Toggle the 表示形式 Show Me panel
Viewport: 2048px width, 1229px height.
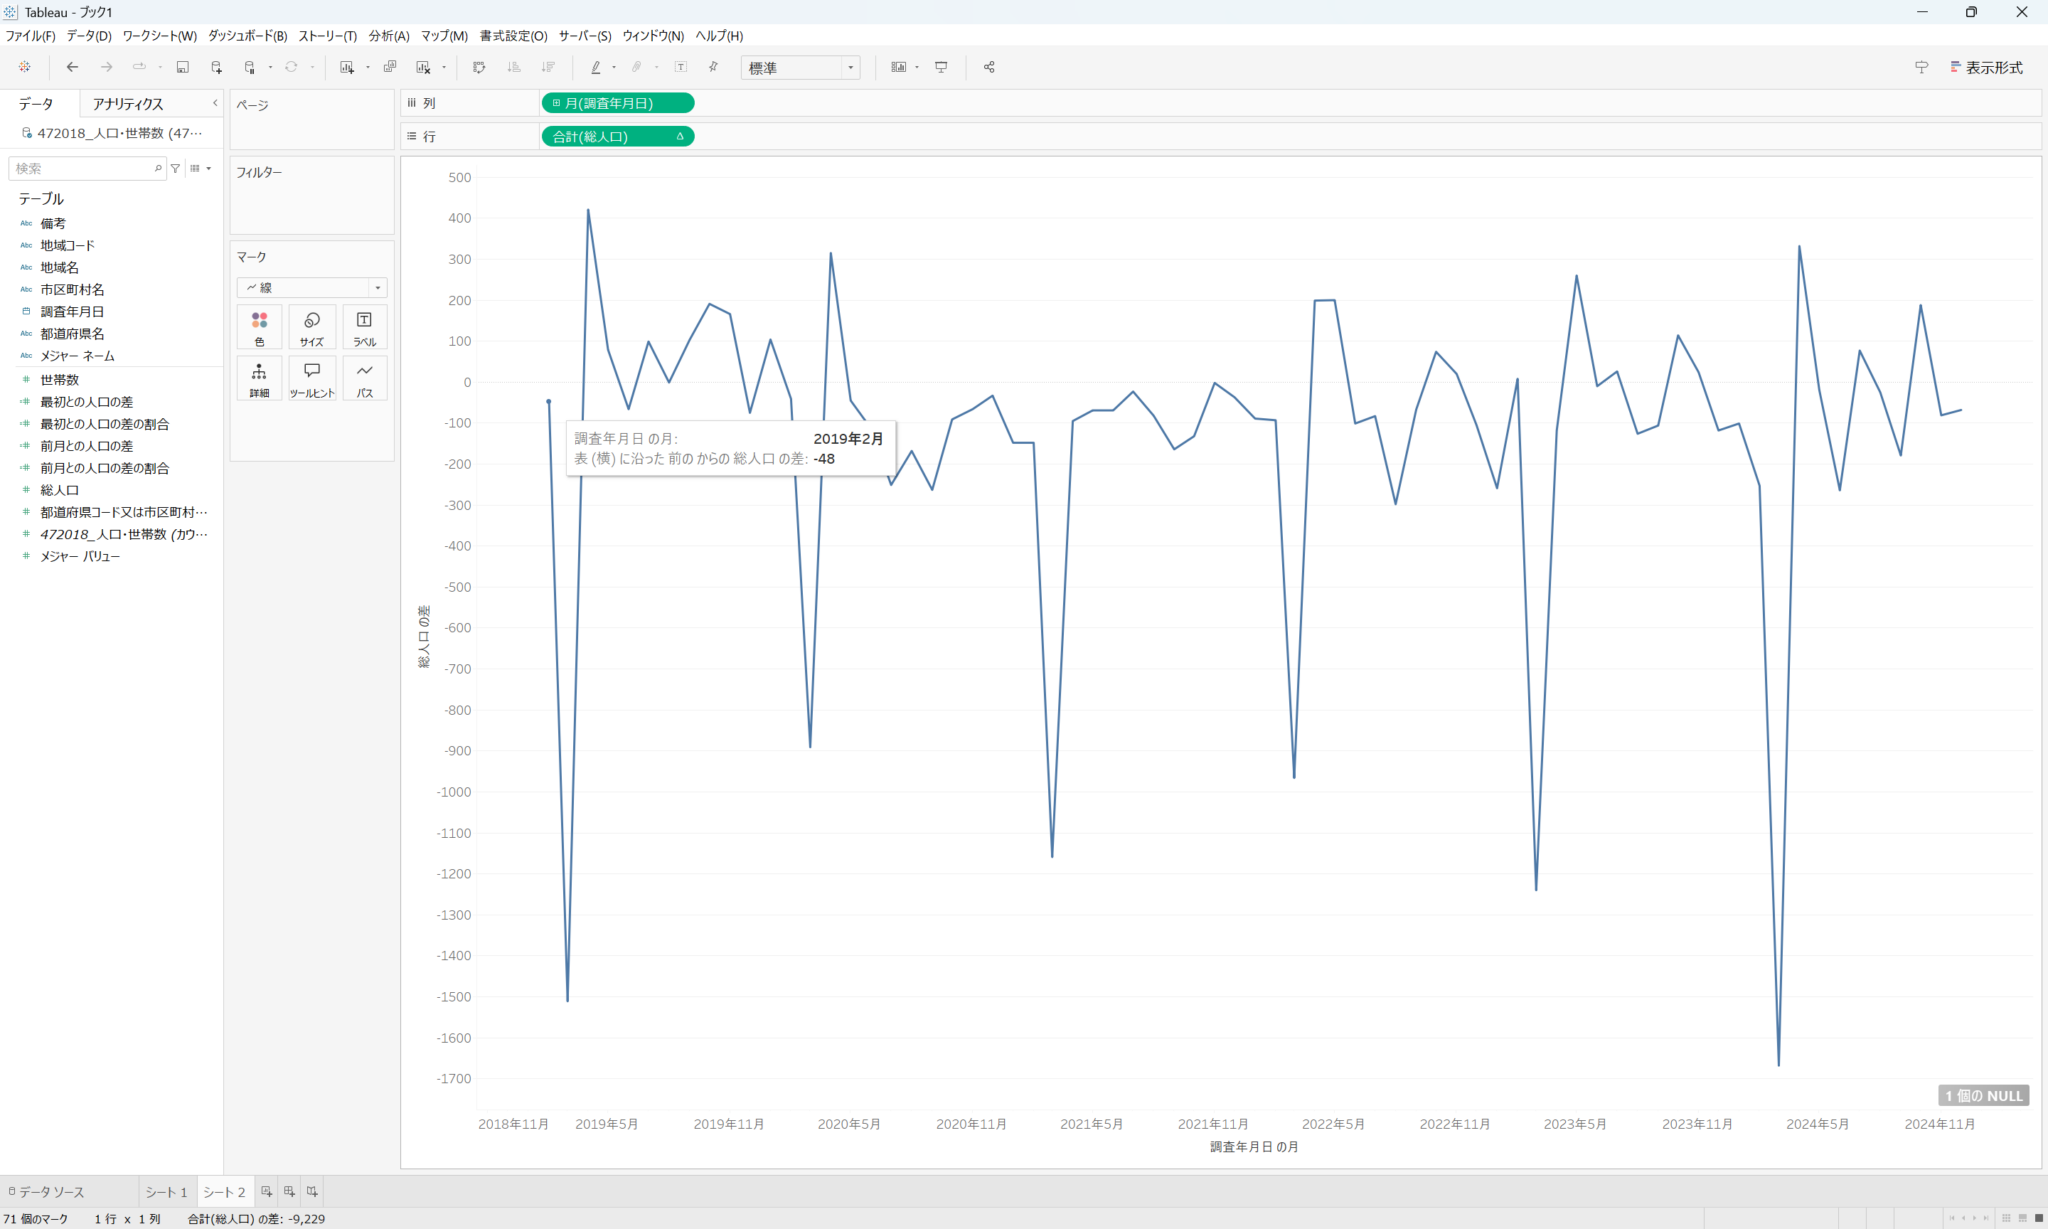(x=1985, y=67)
